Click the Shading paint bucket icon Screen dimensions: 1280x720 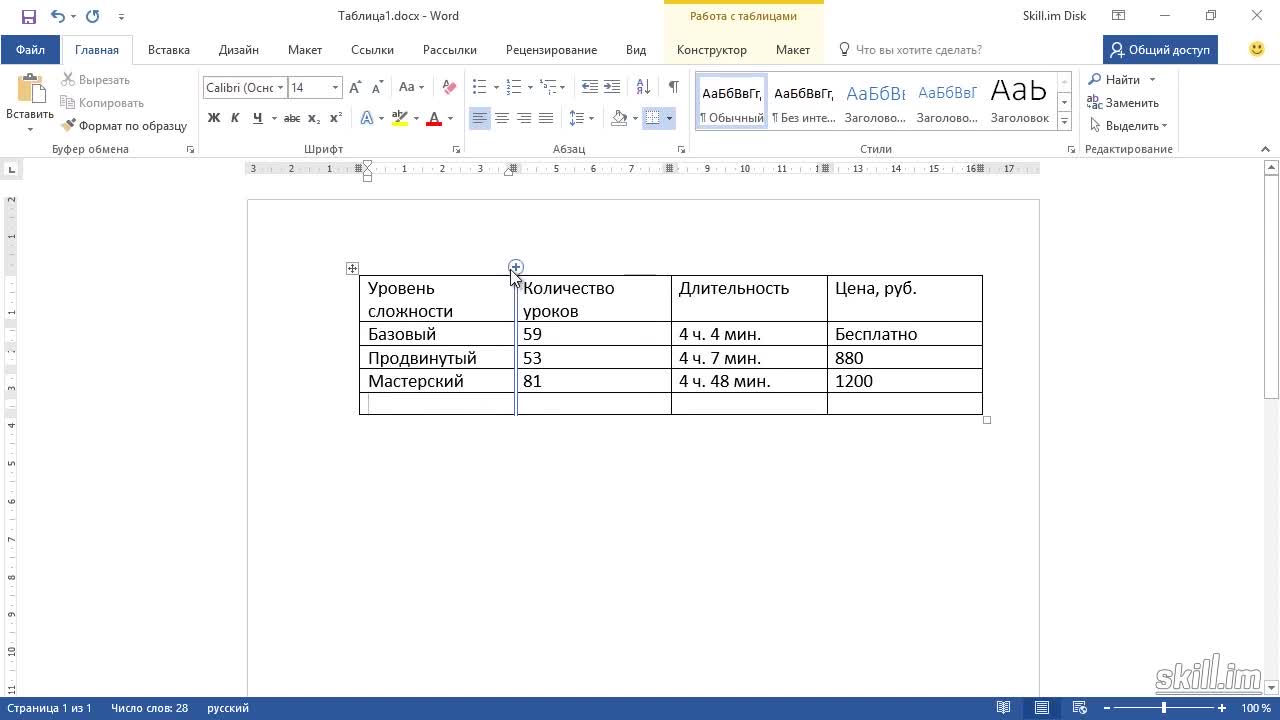coord(619,118)
